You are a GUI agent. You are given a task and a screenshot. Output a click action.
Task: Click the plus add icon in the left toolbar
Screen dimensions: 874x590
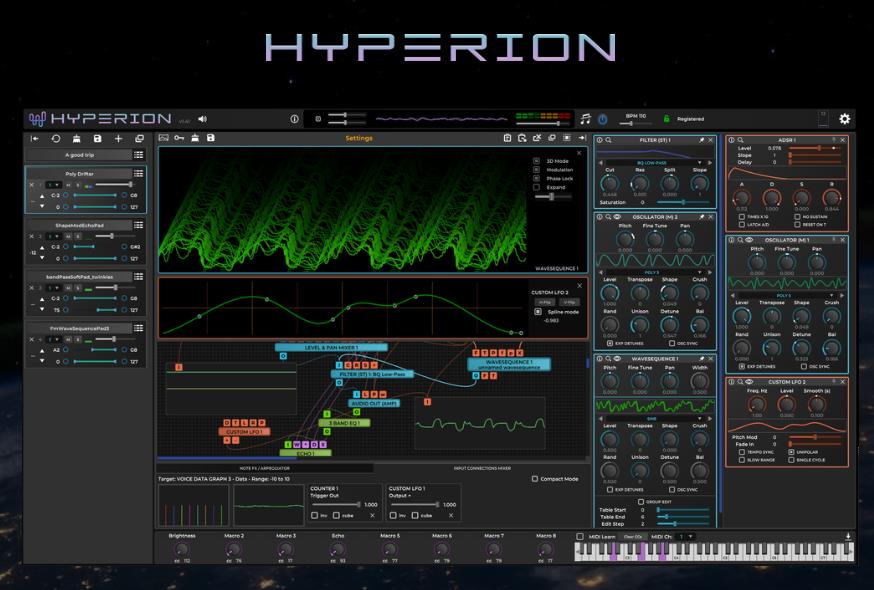click(118, 138)
